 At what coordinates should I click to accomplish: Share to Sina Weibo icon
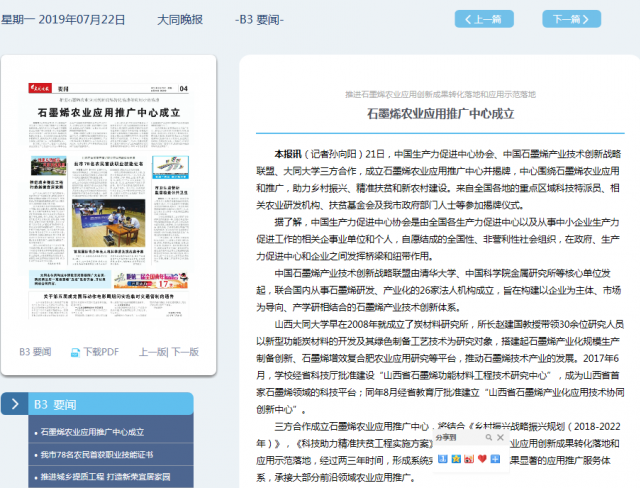[469, 459]
